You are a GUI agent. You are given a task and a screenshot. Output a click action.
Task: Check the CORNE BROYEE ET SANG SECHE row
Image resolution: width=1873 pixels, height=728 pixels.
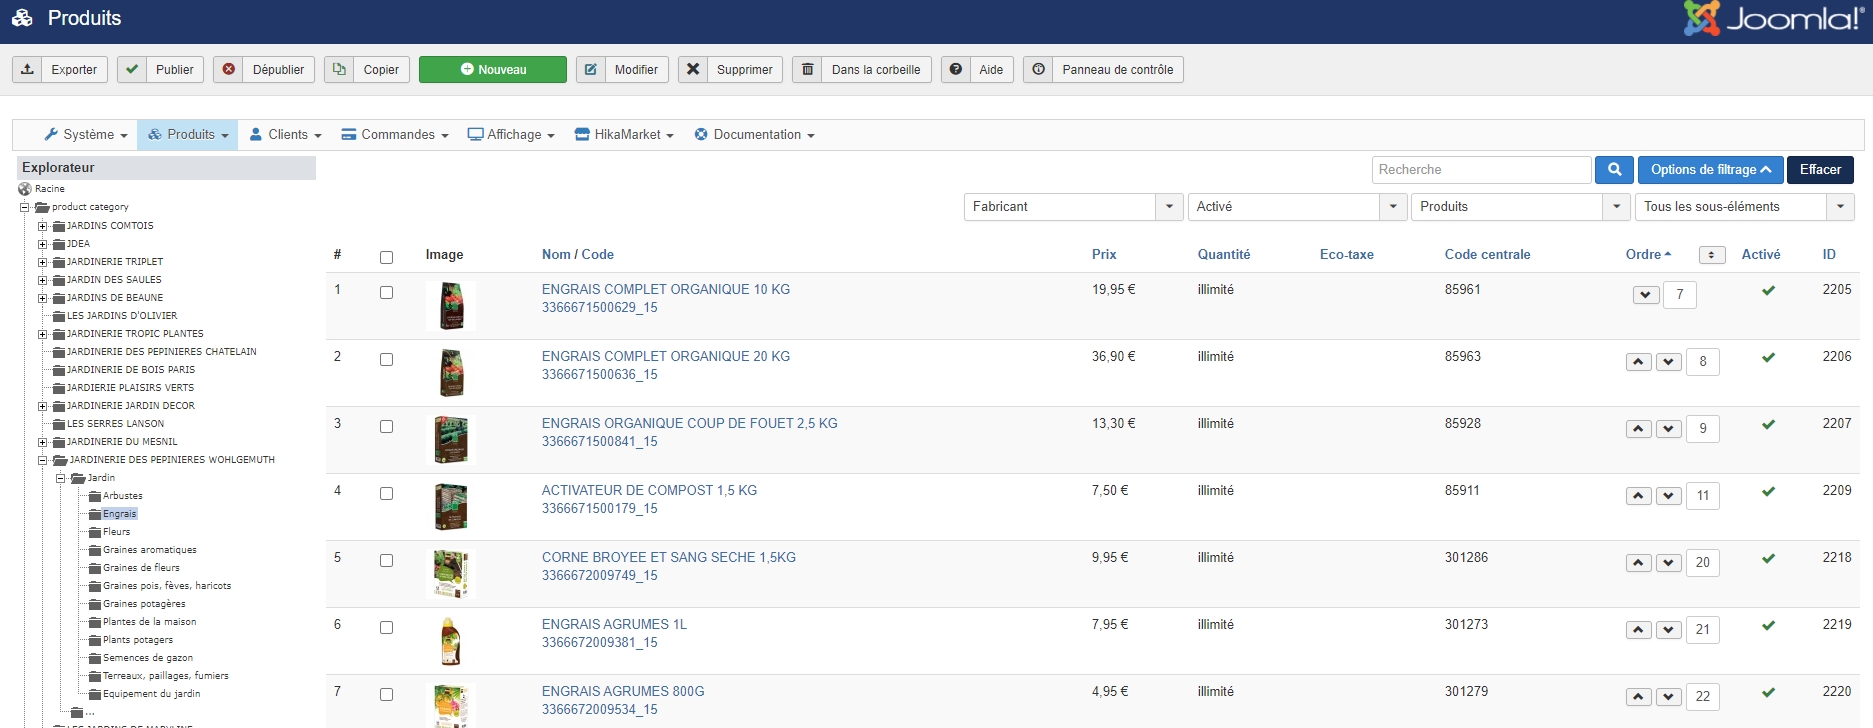point(387,561)
